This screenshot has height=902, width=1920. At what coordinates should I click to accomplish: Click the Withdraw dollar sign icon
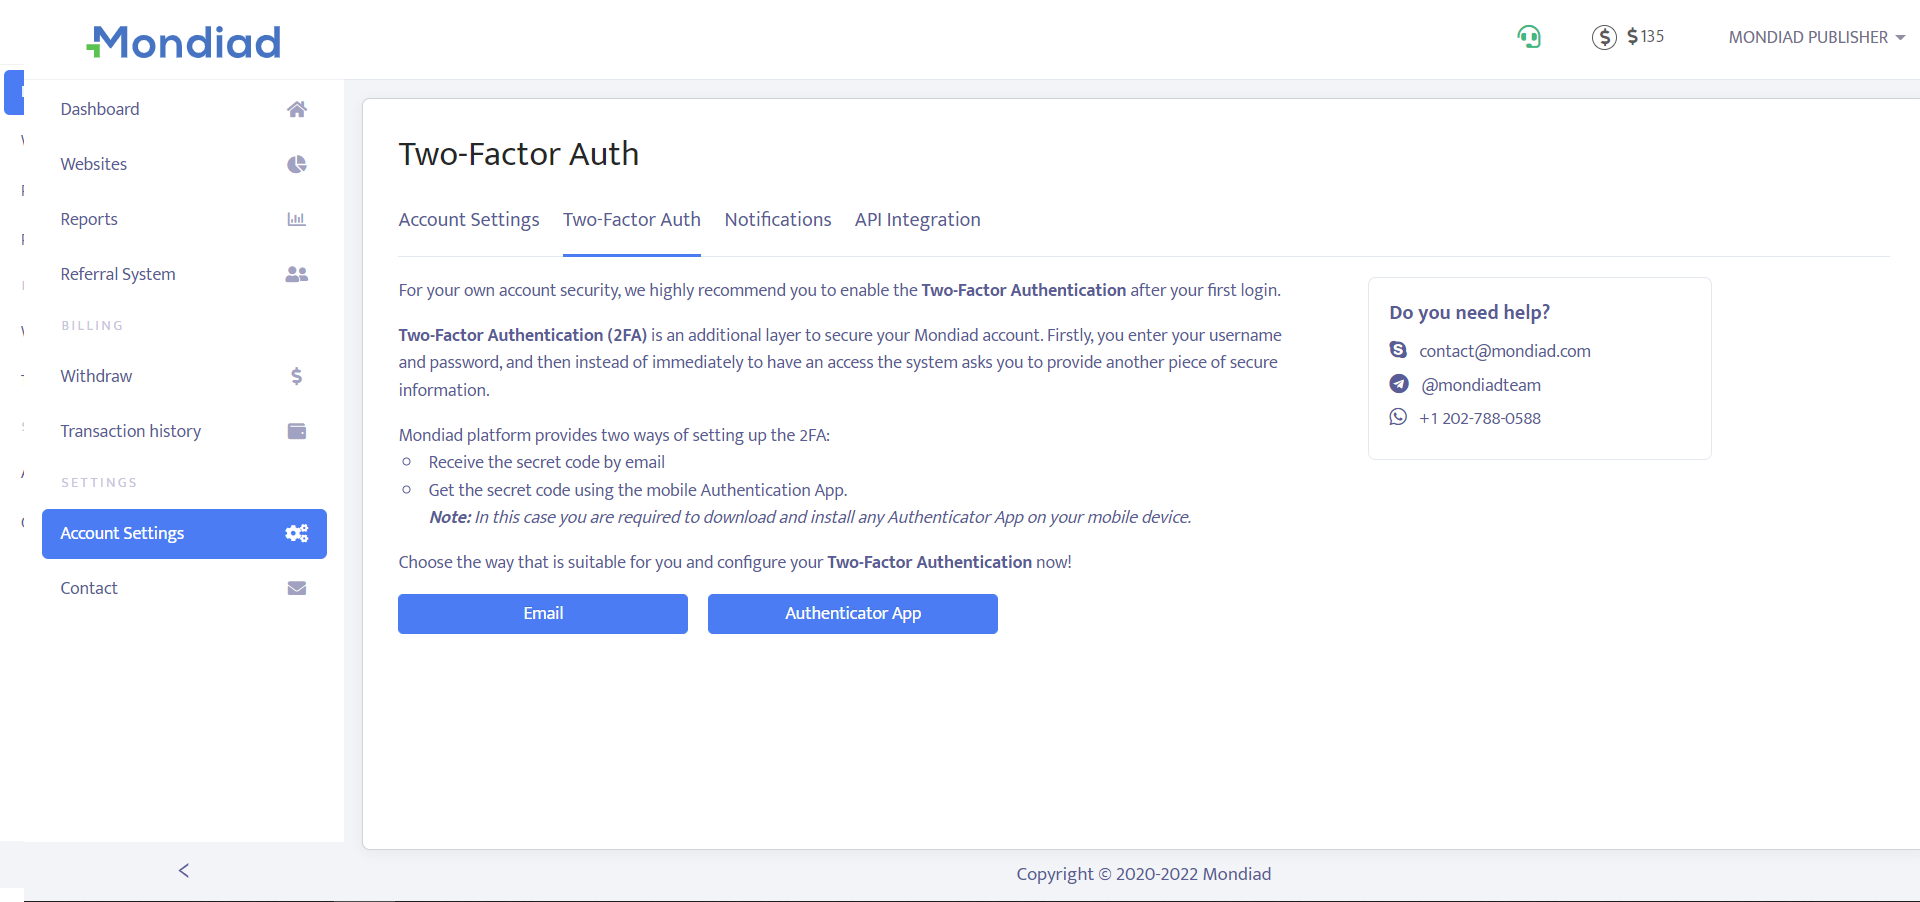(296, 376)
